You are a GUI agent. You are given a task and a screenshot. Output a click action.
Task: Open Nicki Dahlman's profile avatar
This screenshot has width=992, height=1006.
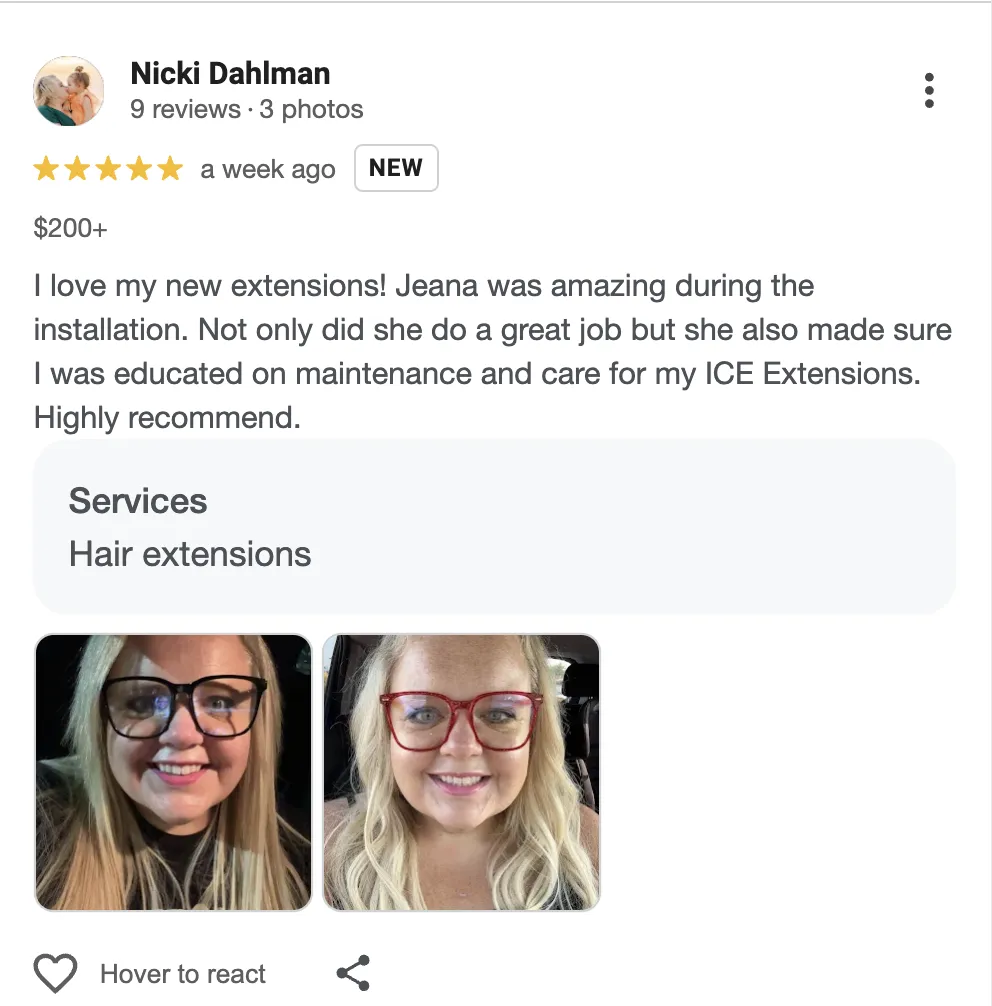(69, 91)
